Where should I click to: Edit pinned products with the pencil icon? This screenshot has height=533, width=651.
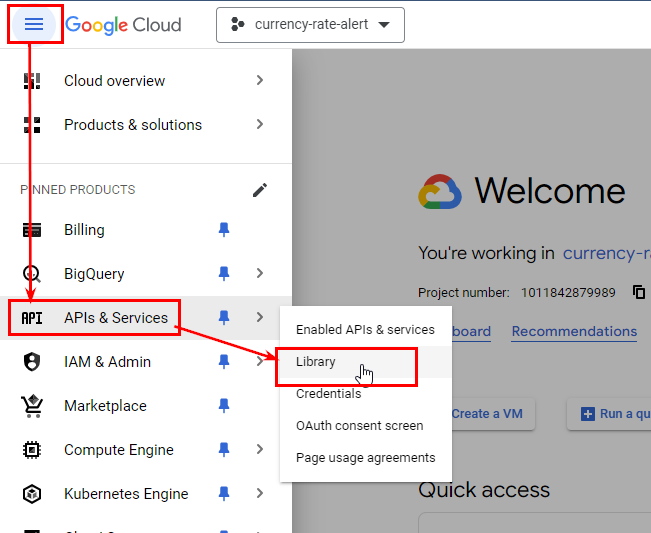(x=260, y=190)
